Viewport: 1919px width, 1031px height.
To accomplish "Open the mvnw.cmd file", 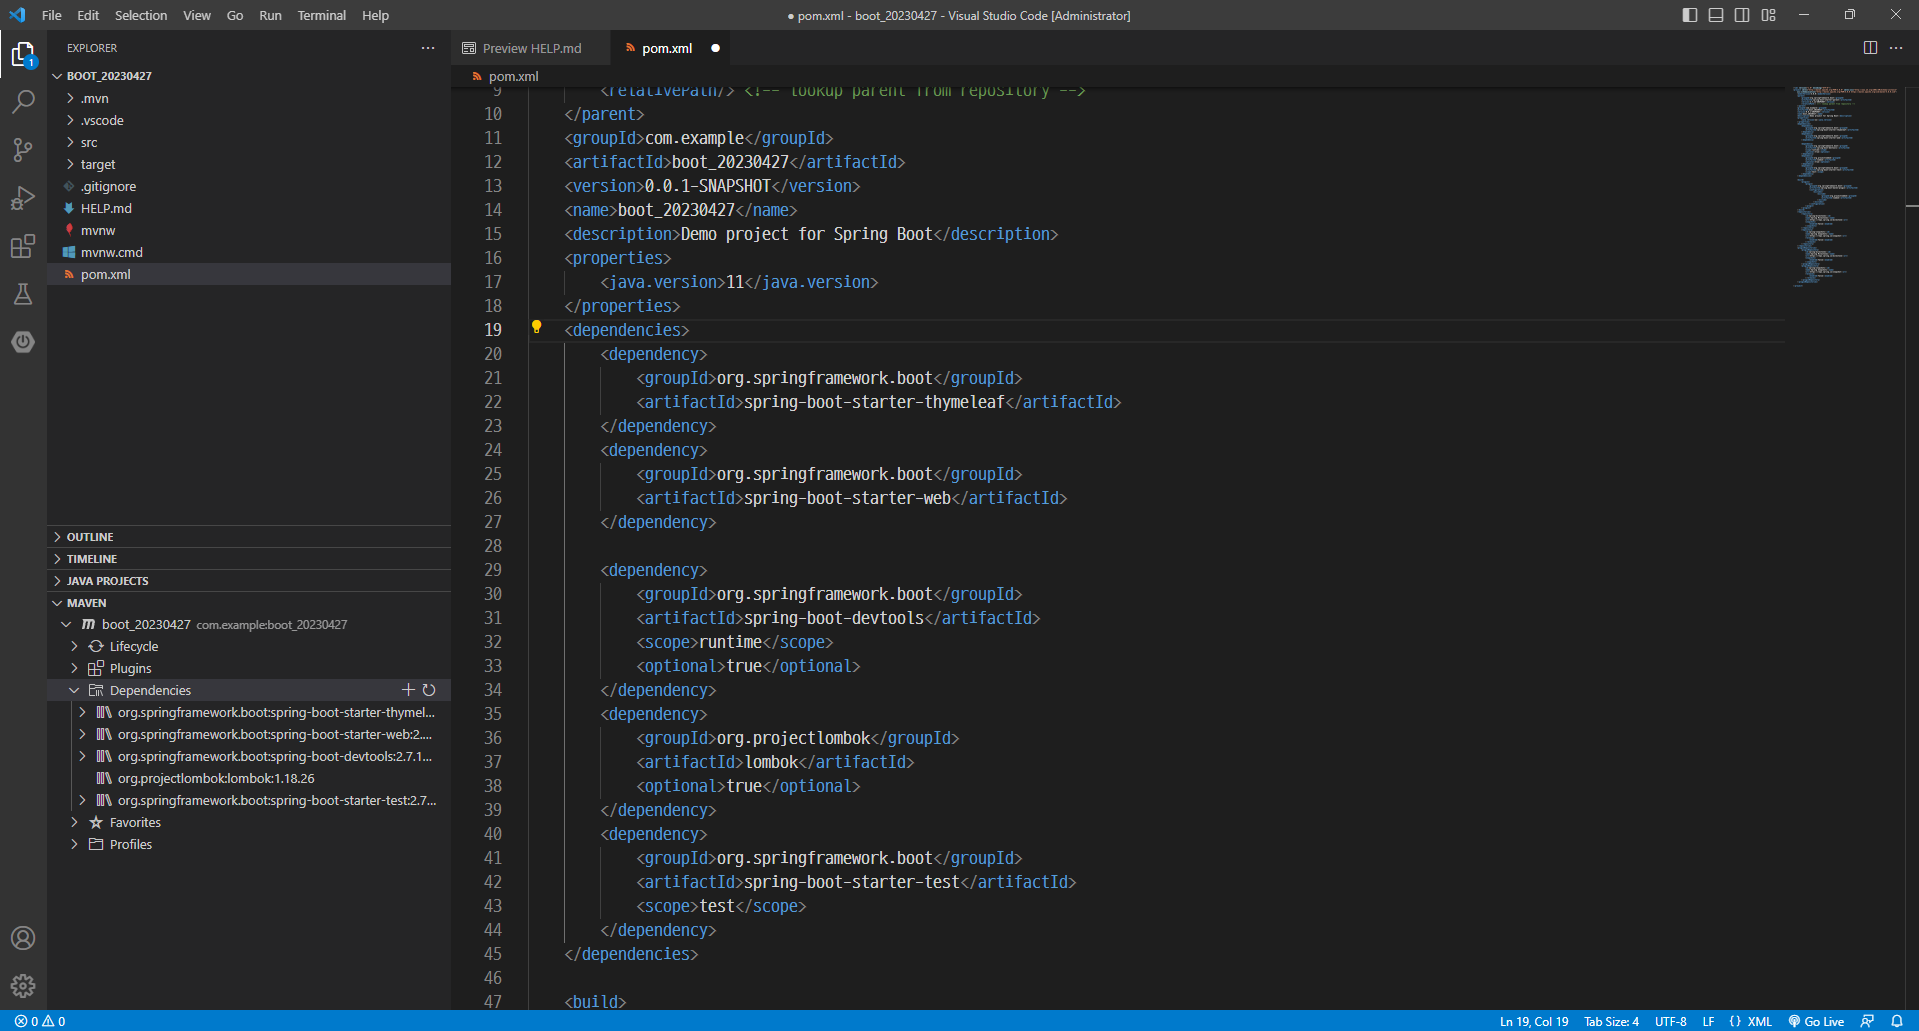I will [x=248, y=252].
